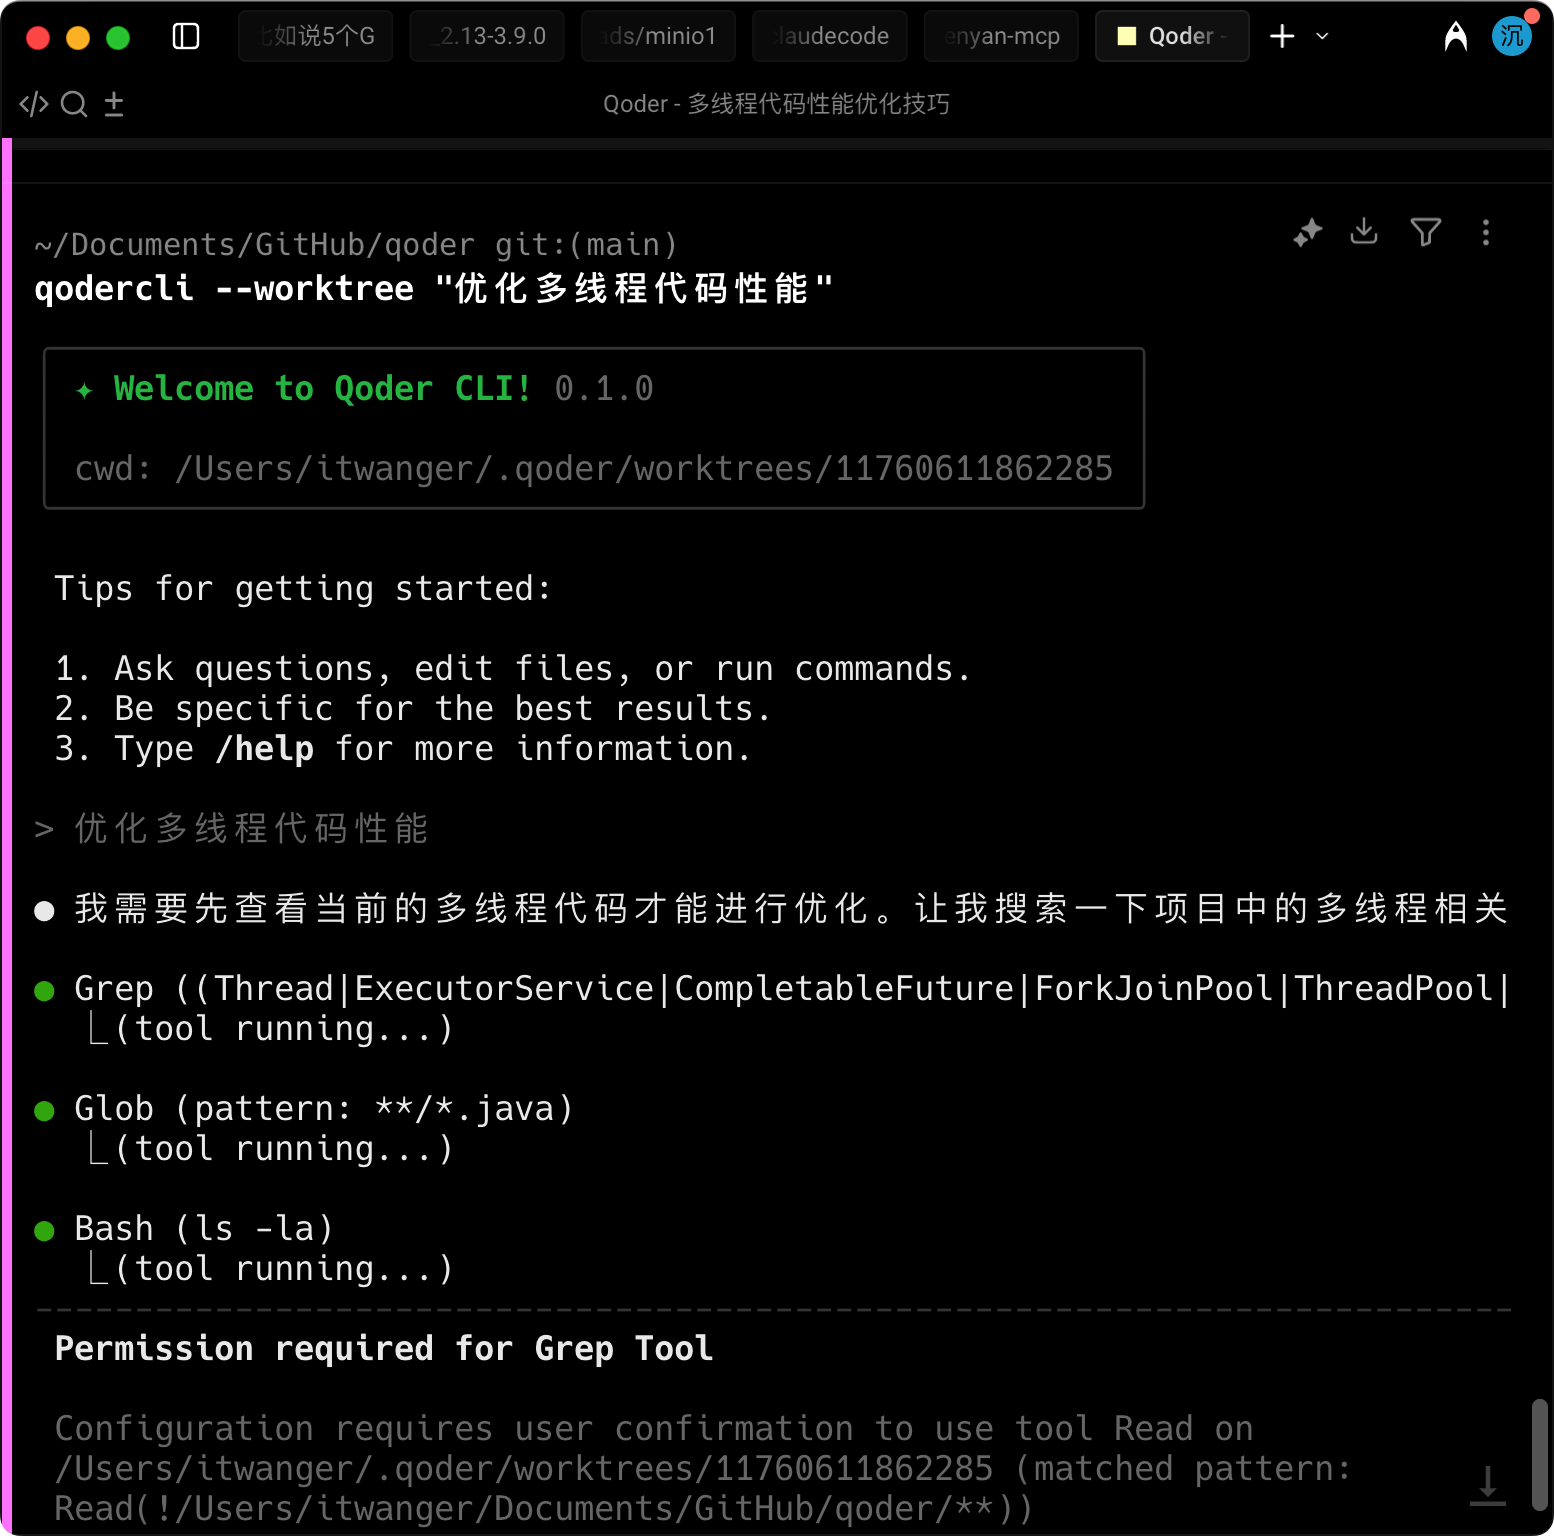Image resolution: width=1554 pixels, height=1536 pixels.
Task: Expand the new tab options chevron
Action: coord(1322,37)
